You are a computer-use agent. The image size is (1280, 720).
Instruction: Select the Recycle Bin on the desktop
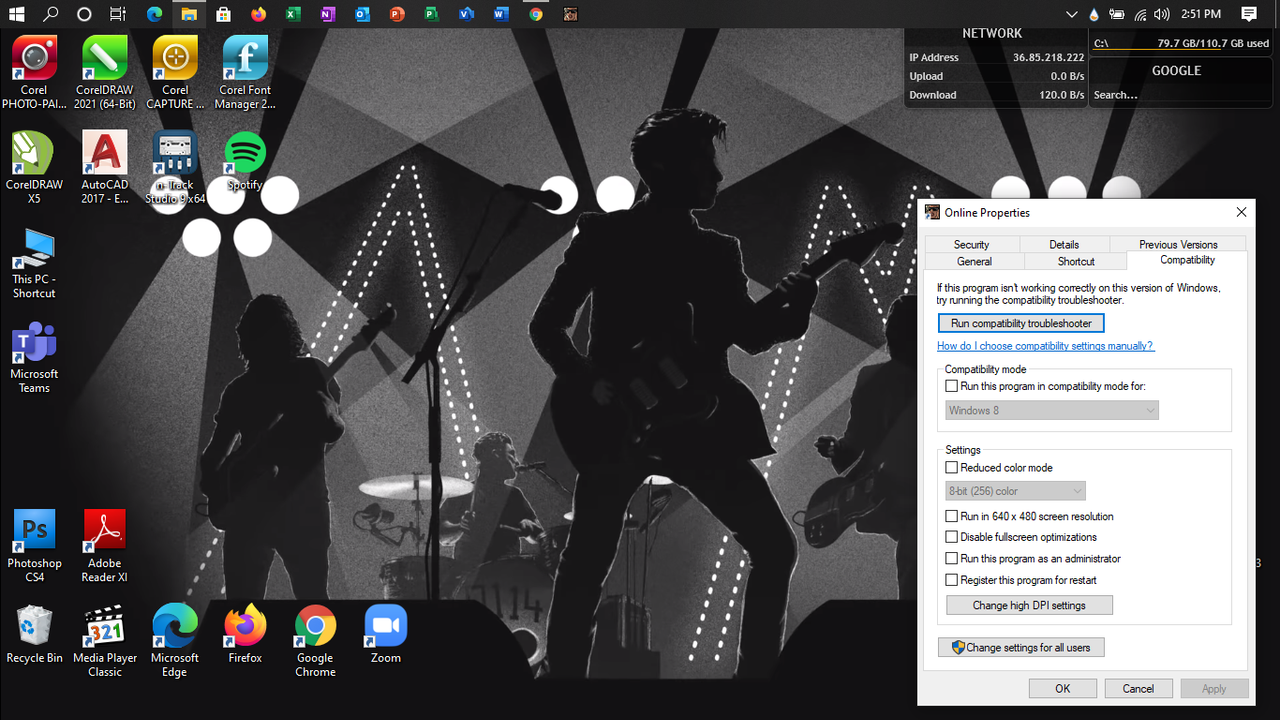click(x=34, y=634)
